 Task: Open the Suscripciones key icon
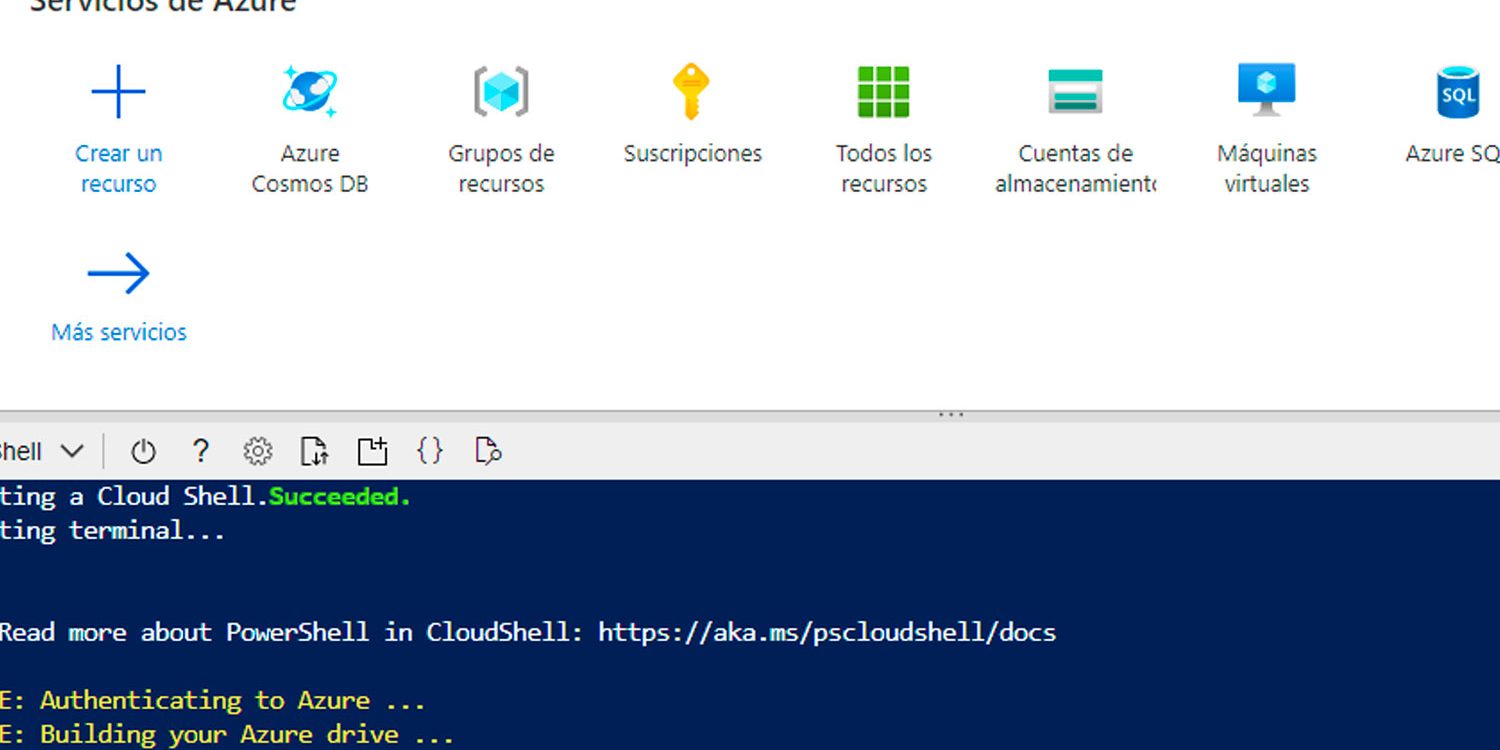click(692, 90)
